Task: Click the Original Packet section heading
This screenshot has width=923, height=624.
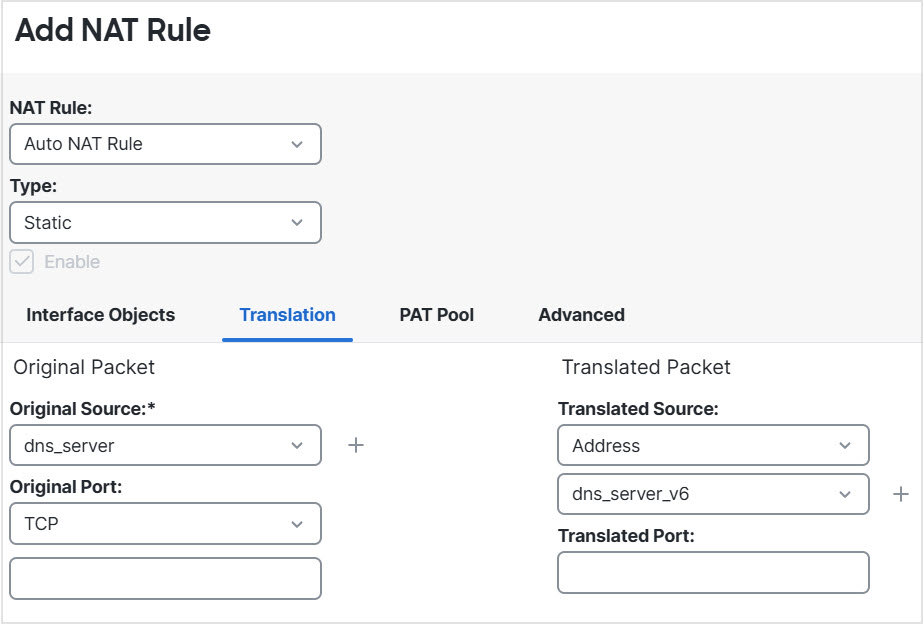Action: tap(84, 367)
